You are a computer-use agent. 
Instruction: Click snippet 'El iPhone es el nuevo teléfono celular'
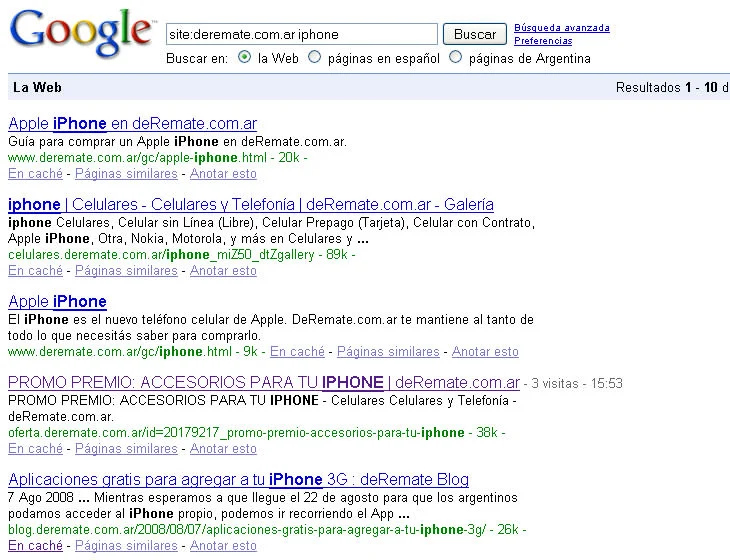[x=271, y=327]
